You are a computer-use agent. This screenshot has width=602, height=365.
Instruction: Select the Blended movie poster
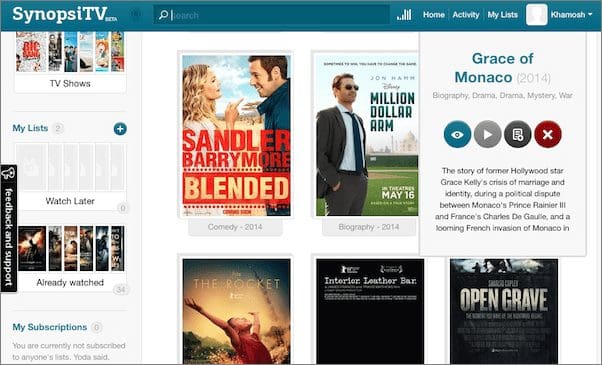(236, 135)
